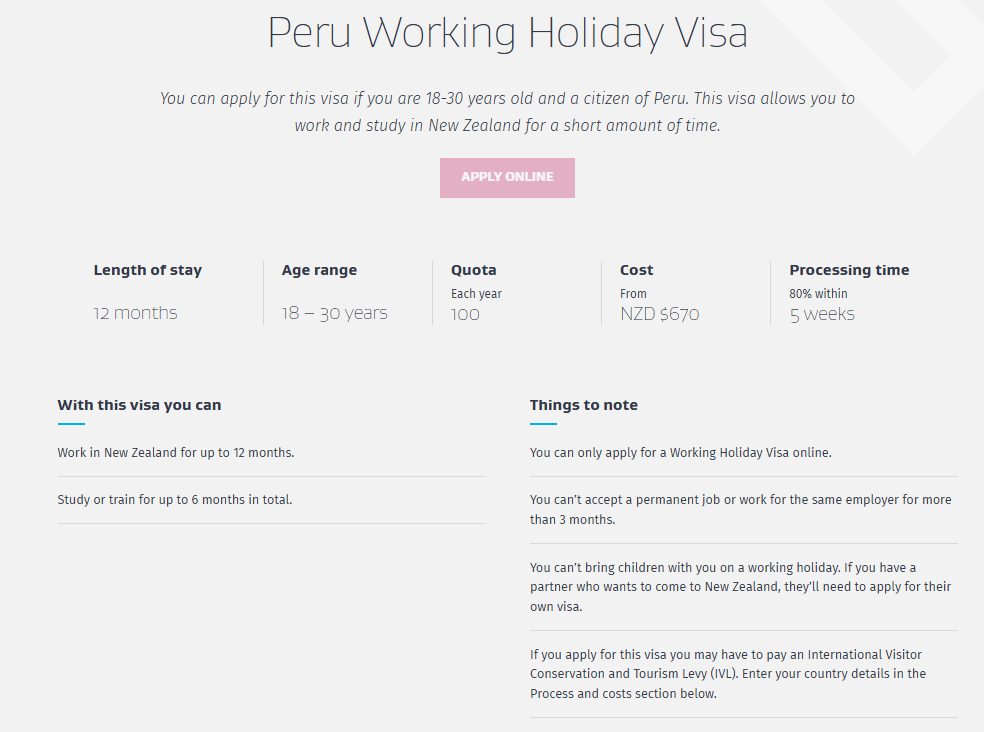Select the Age range label
984x732 pixels.
(x=319, y=270)
